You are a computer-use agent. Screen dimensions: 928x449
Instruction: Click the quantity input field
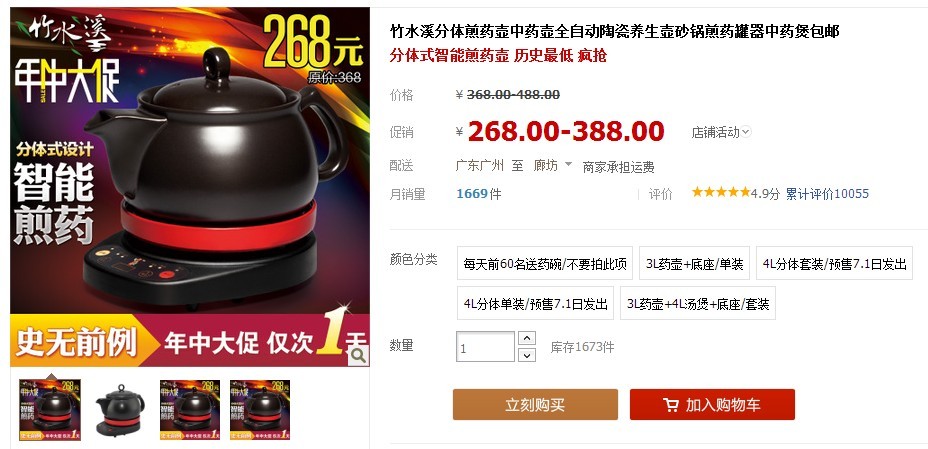click(485, 347)
